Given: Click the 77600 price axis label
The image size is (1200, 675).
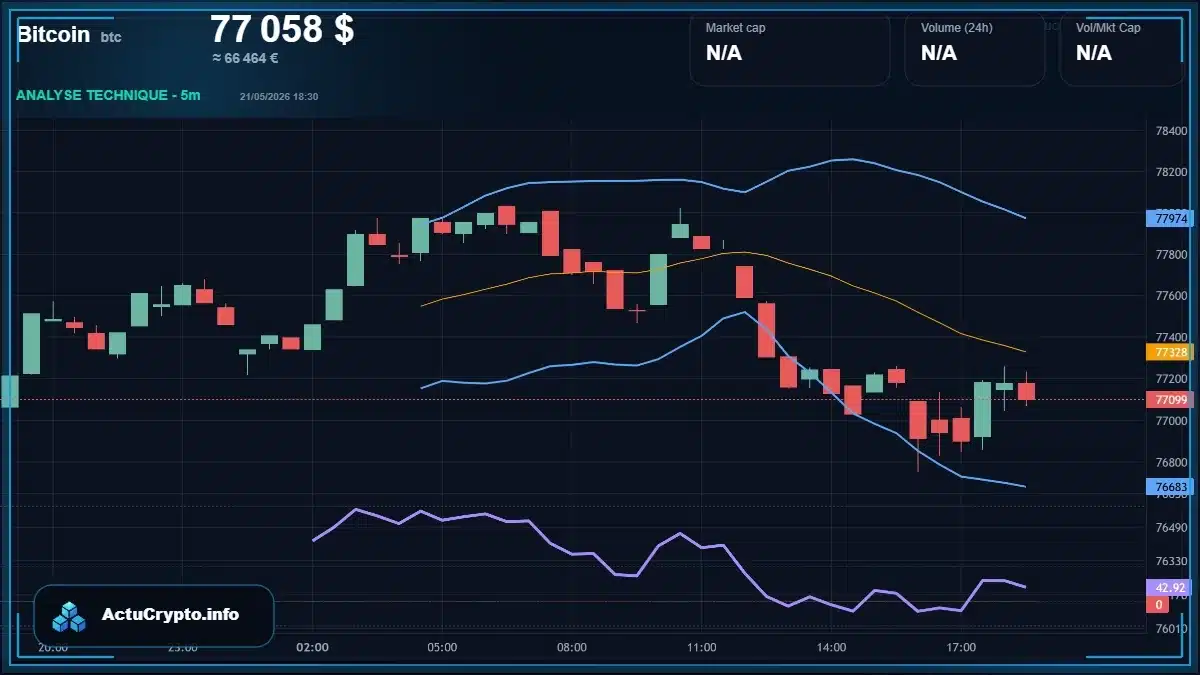Looking at the screenshot, I should tap(1171, 296).
